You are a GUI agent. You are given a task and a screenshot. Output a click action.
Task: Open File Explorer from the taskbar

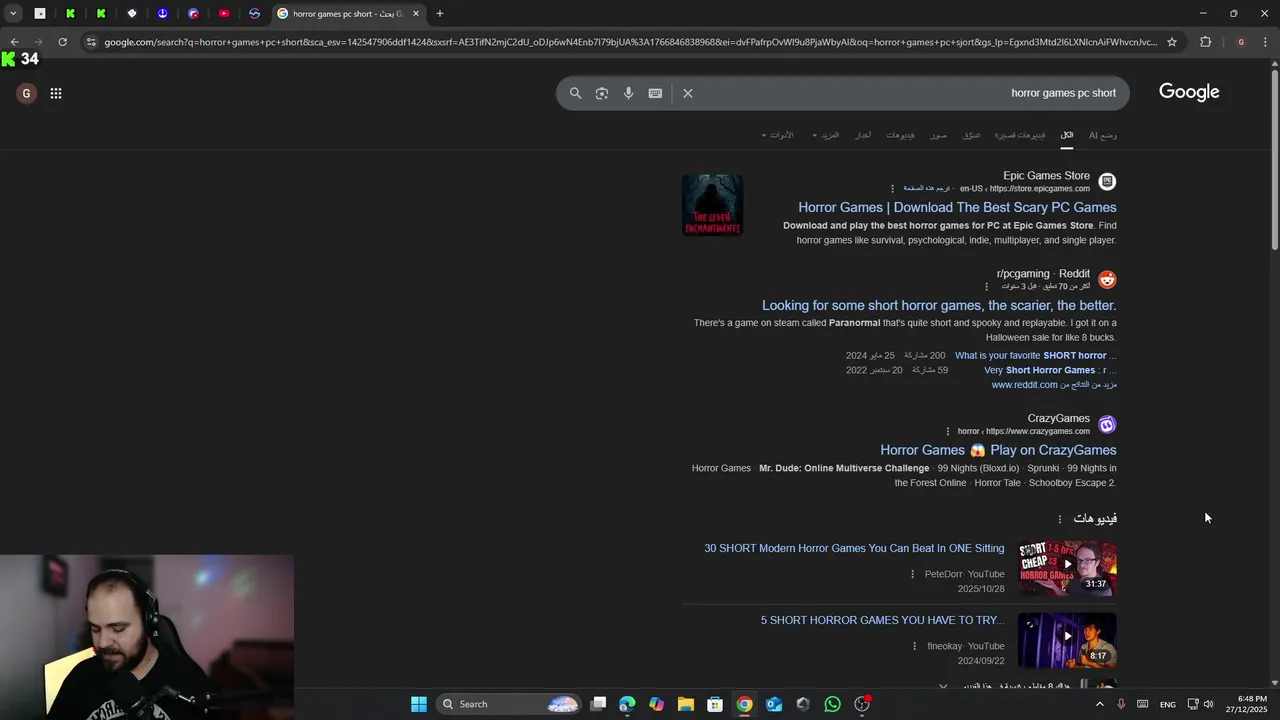pyautogui.click(x=685, y=704)
